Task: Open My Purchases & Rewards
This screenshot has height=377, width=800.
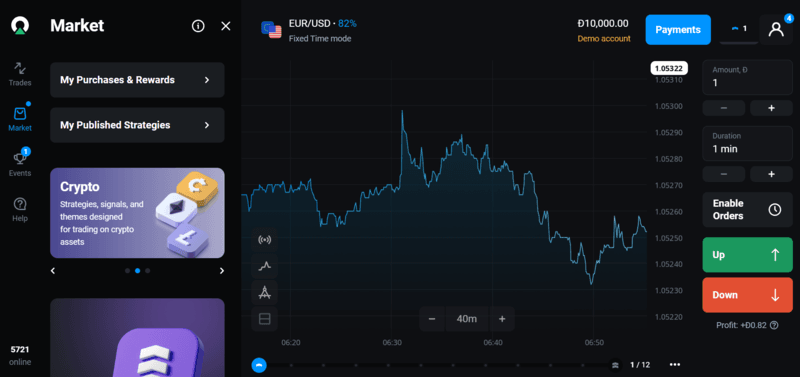Action: pos(137,80)
